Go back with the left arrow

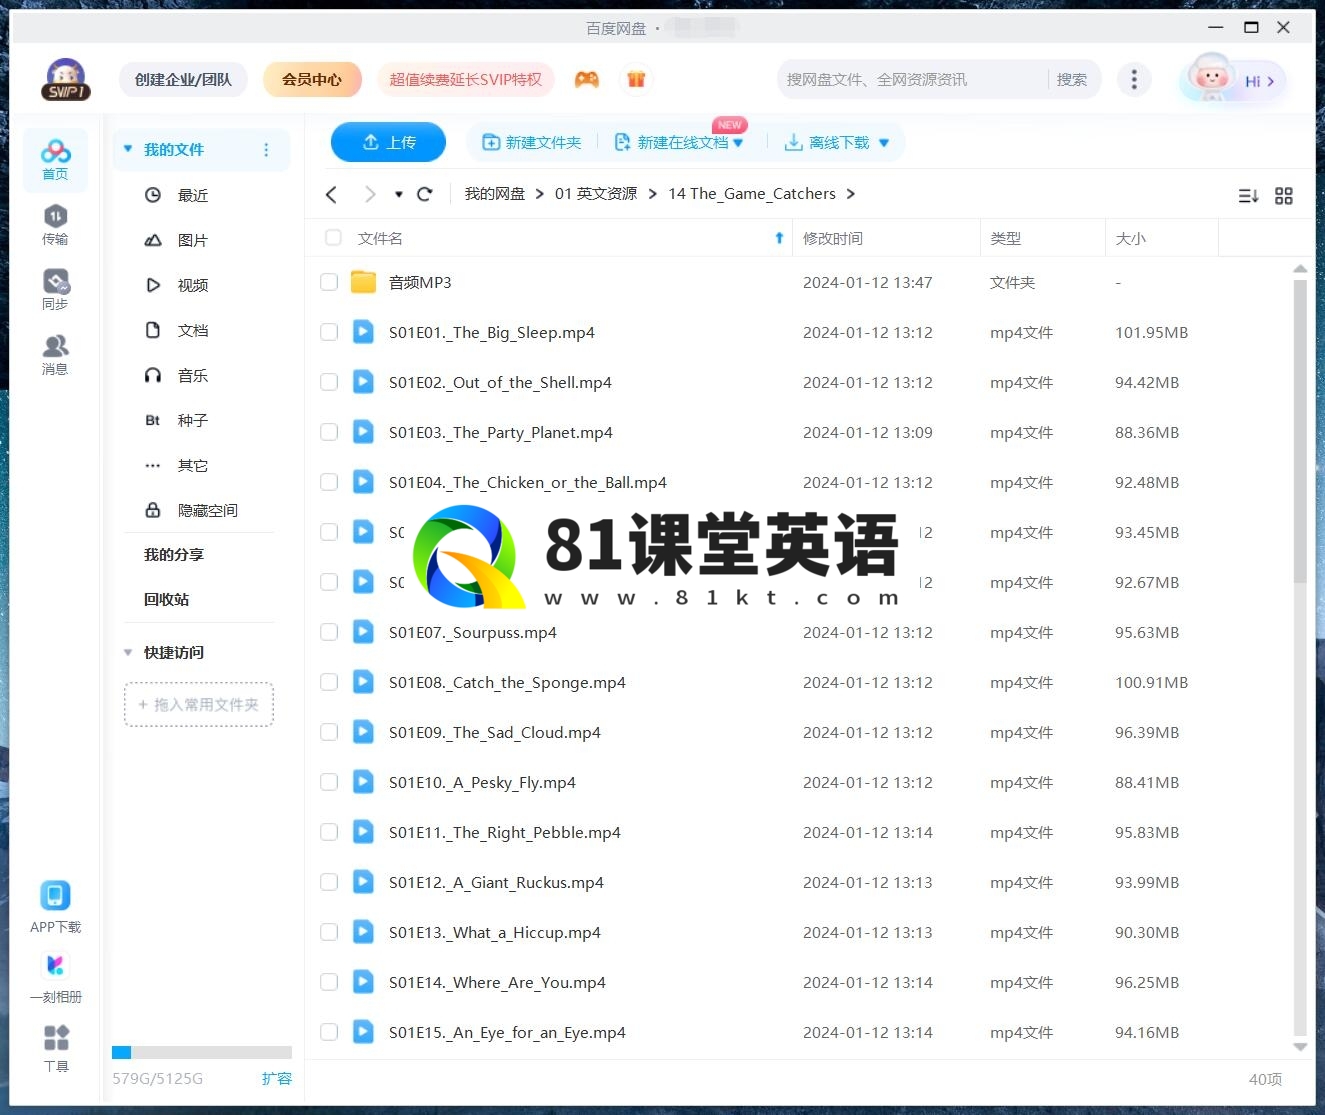coord(332,194)
